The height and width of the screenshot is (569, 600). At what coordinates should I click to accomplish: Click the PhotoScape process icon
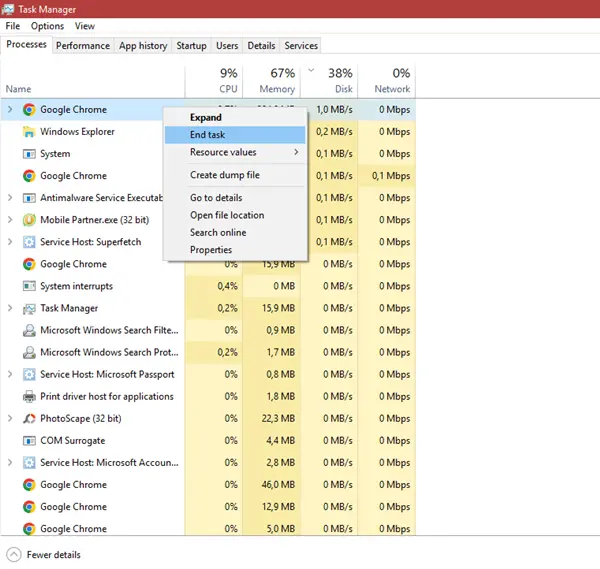(x=29, y=419)
